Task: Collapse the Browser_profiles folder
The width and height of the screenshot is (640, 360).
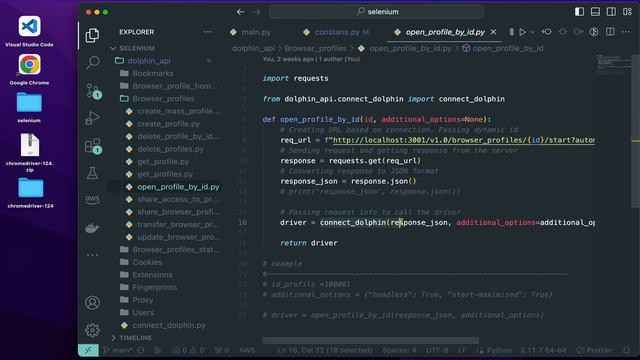Action: coord(163,99)
